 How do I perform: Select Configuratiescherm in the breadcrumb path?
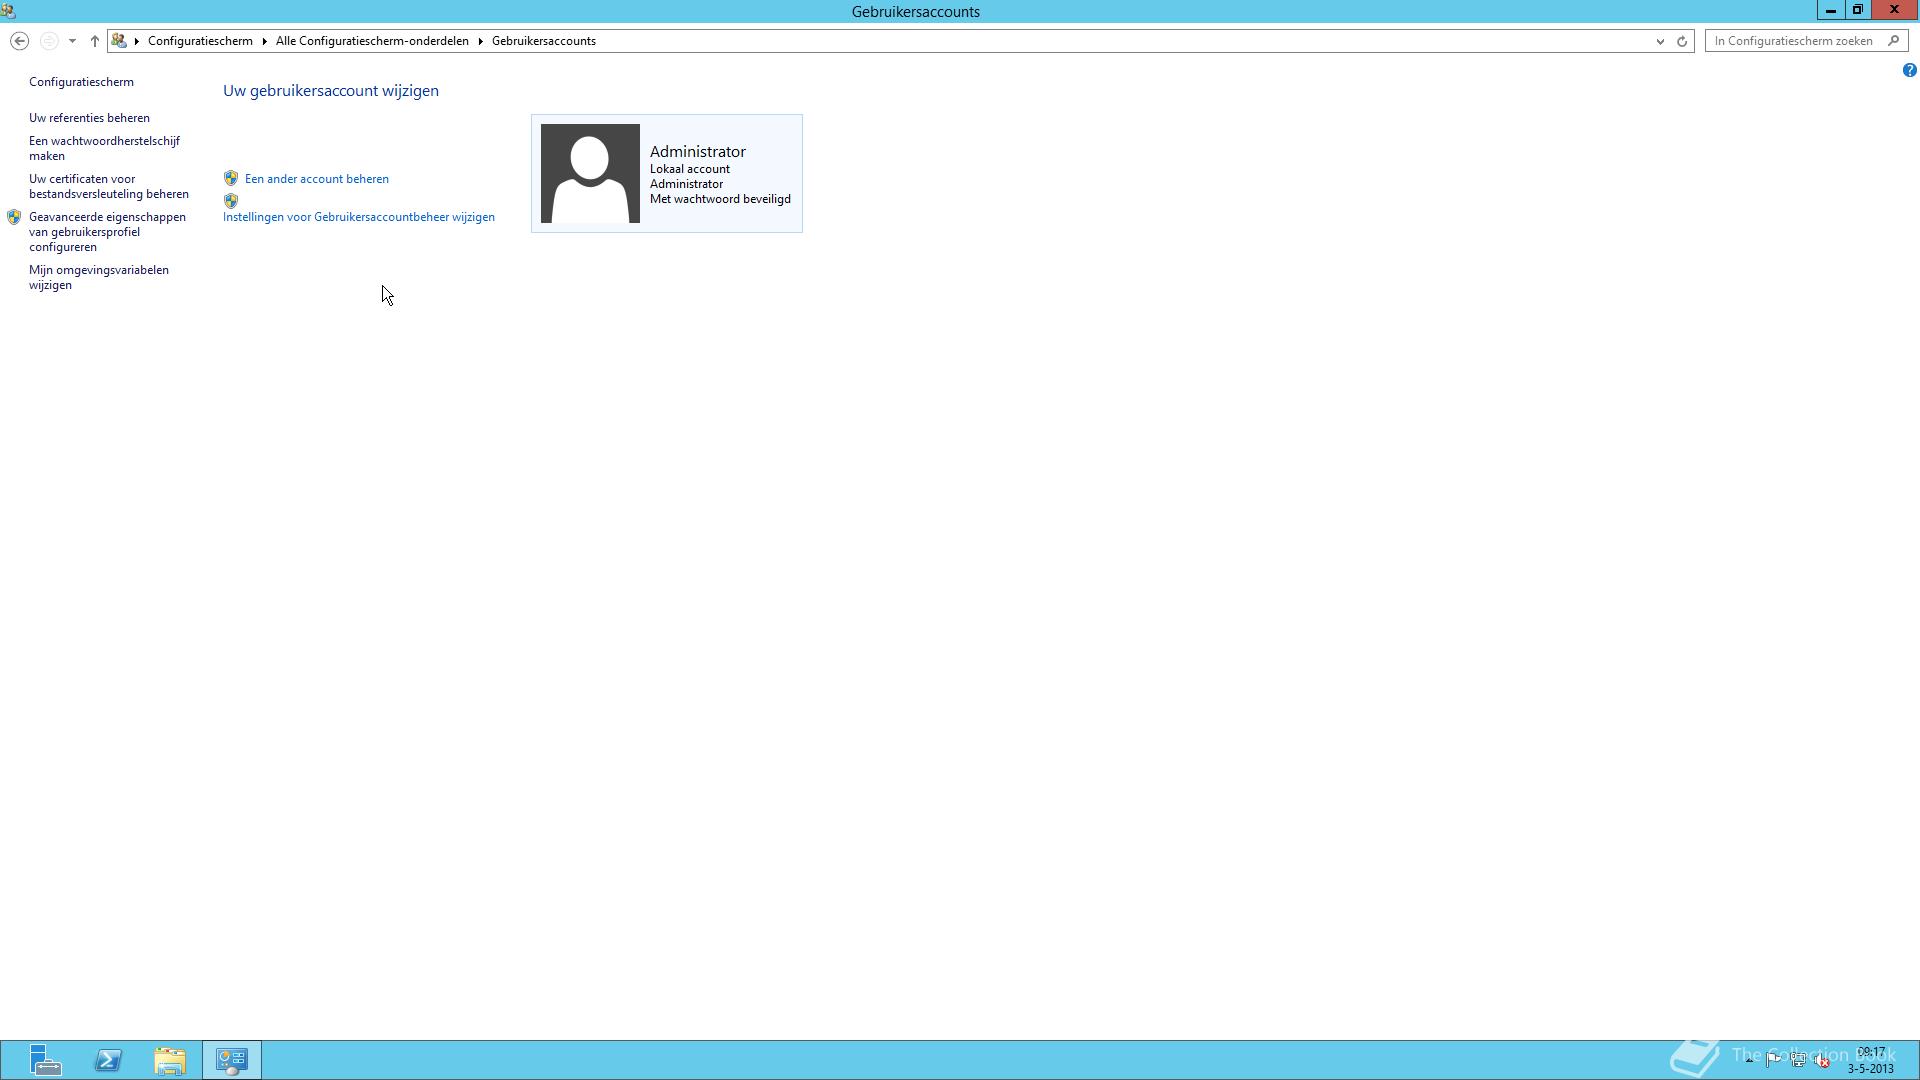[200, 41]
